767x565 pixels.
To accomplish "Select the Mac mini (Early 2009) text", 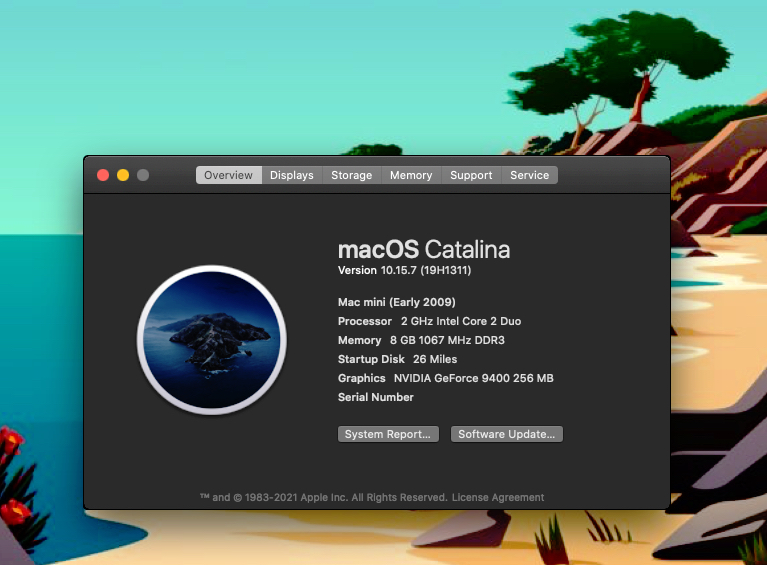I will [397, 302].
